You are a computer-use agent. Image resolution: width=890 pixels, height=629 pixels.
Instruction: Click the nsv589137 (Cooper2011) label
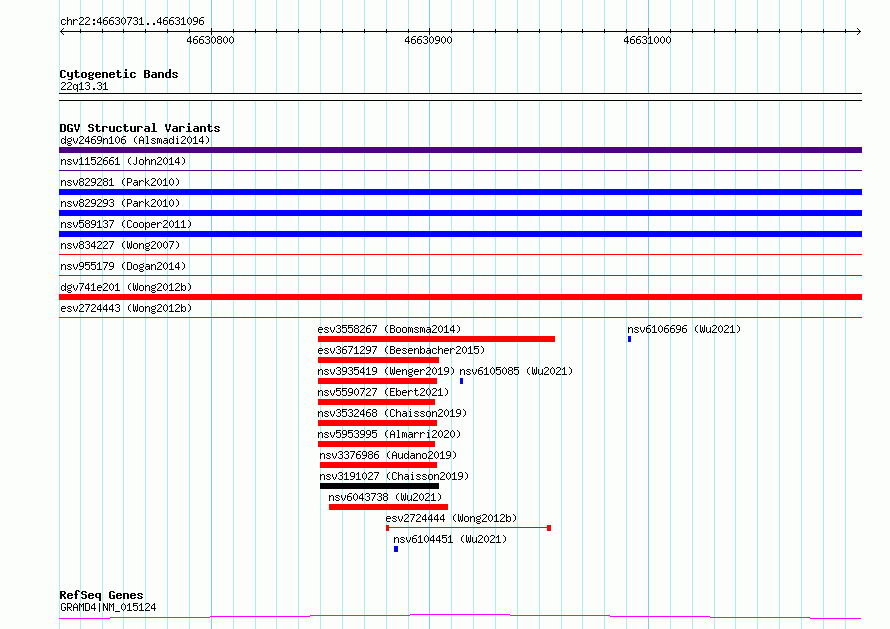pyautogui.click(x=126, y=224)
